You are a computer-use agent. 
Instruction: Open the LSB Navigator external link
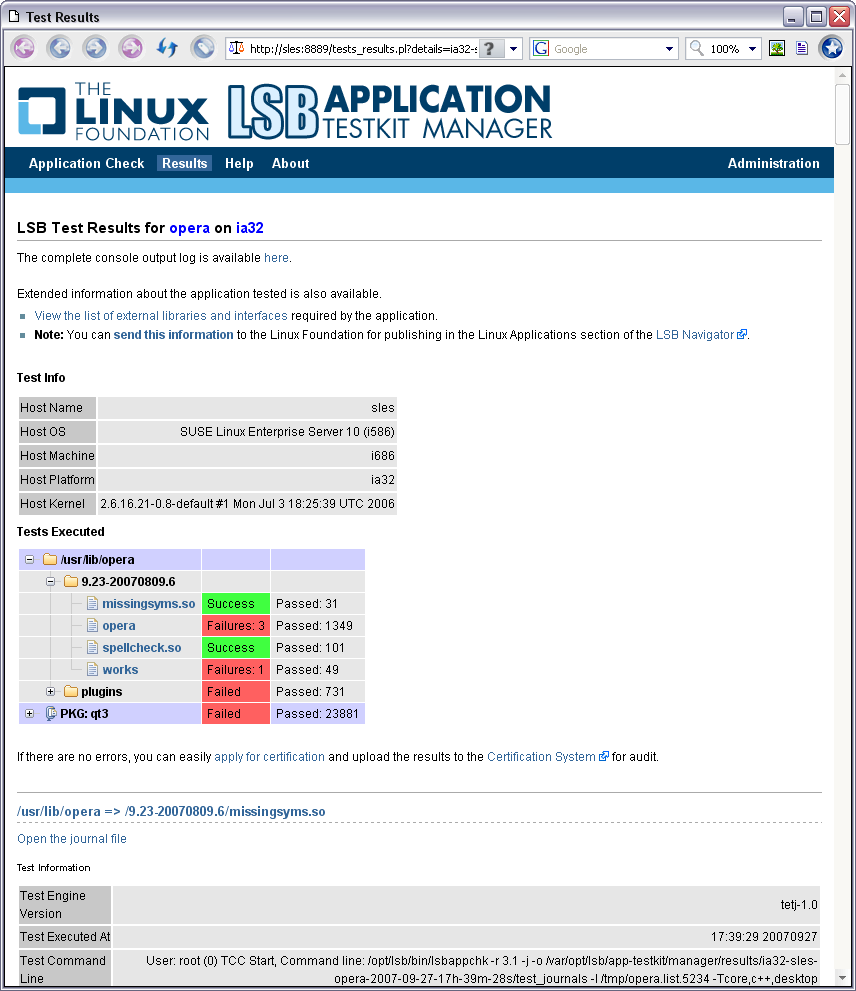point(701,334)
